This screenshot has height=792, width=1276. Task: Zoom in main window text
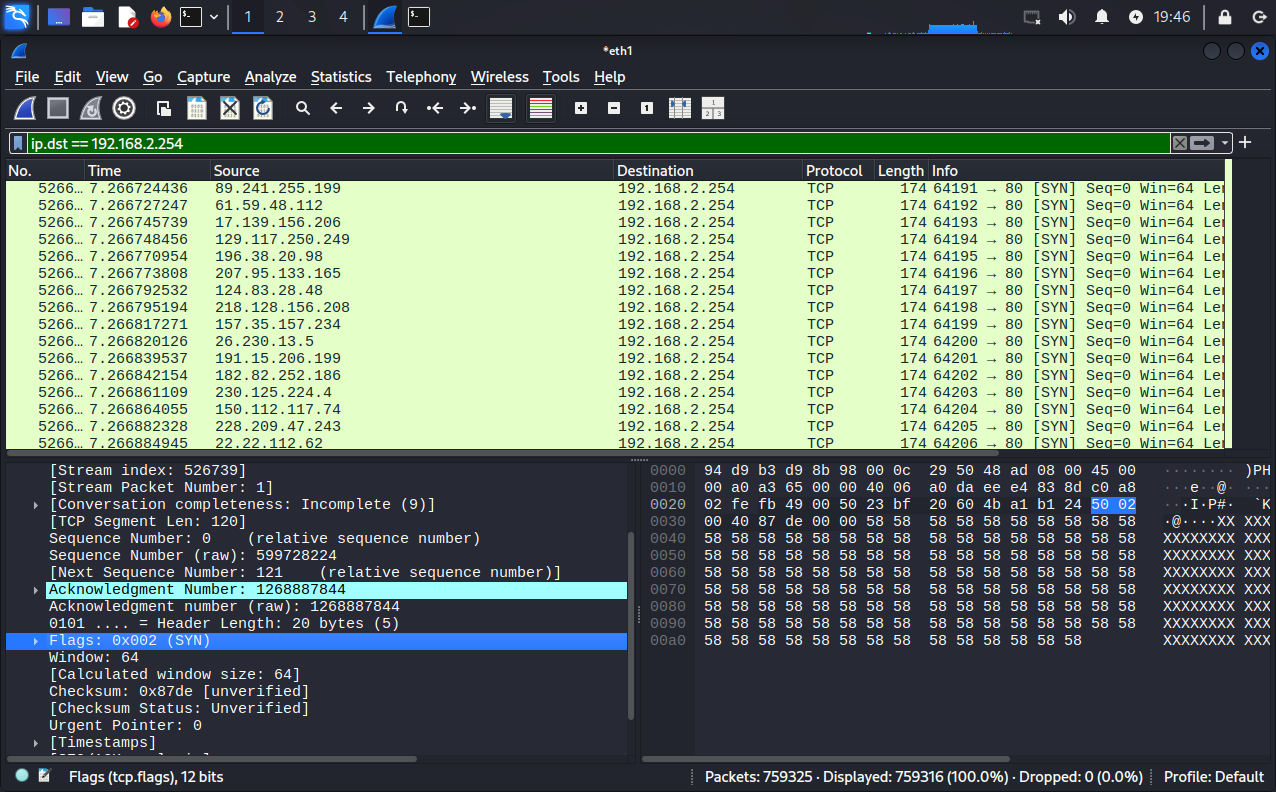coord(581,108)
